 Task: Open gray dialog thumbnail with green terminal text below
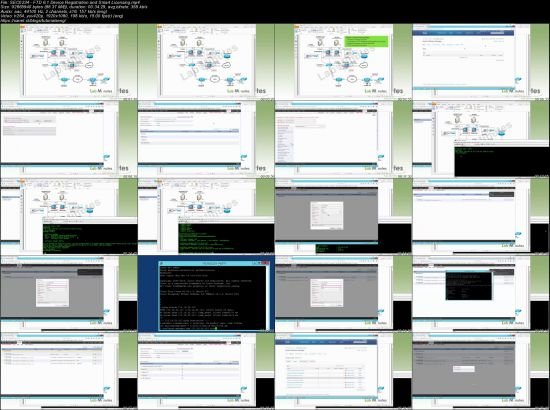[x=343, y=216]
